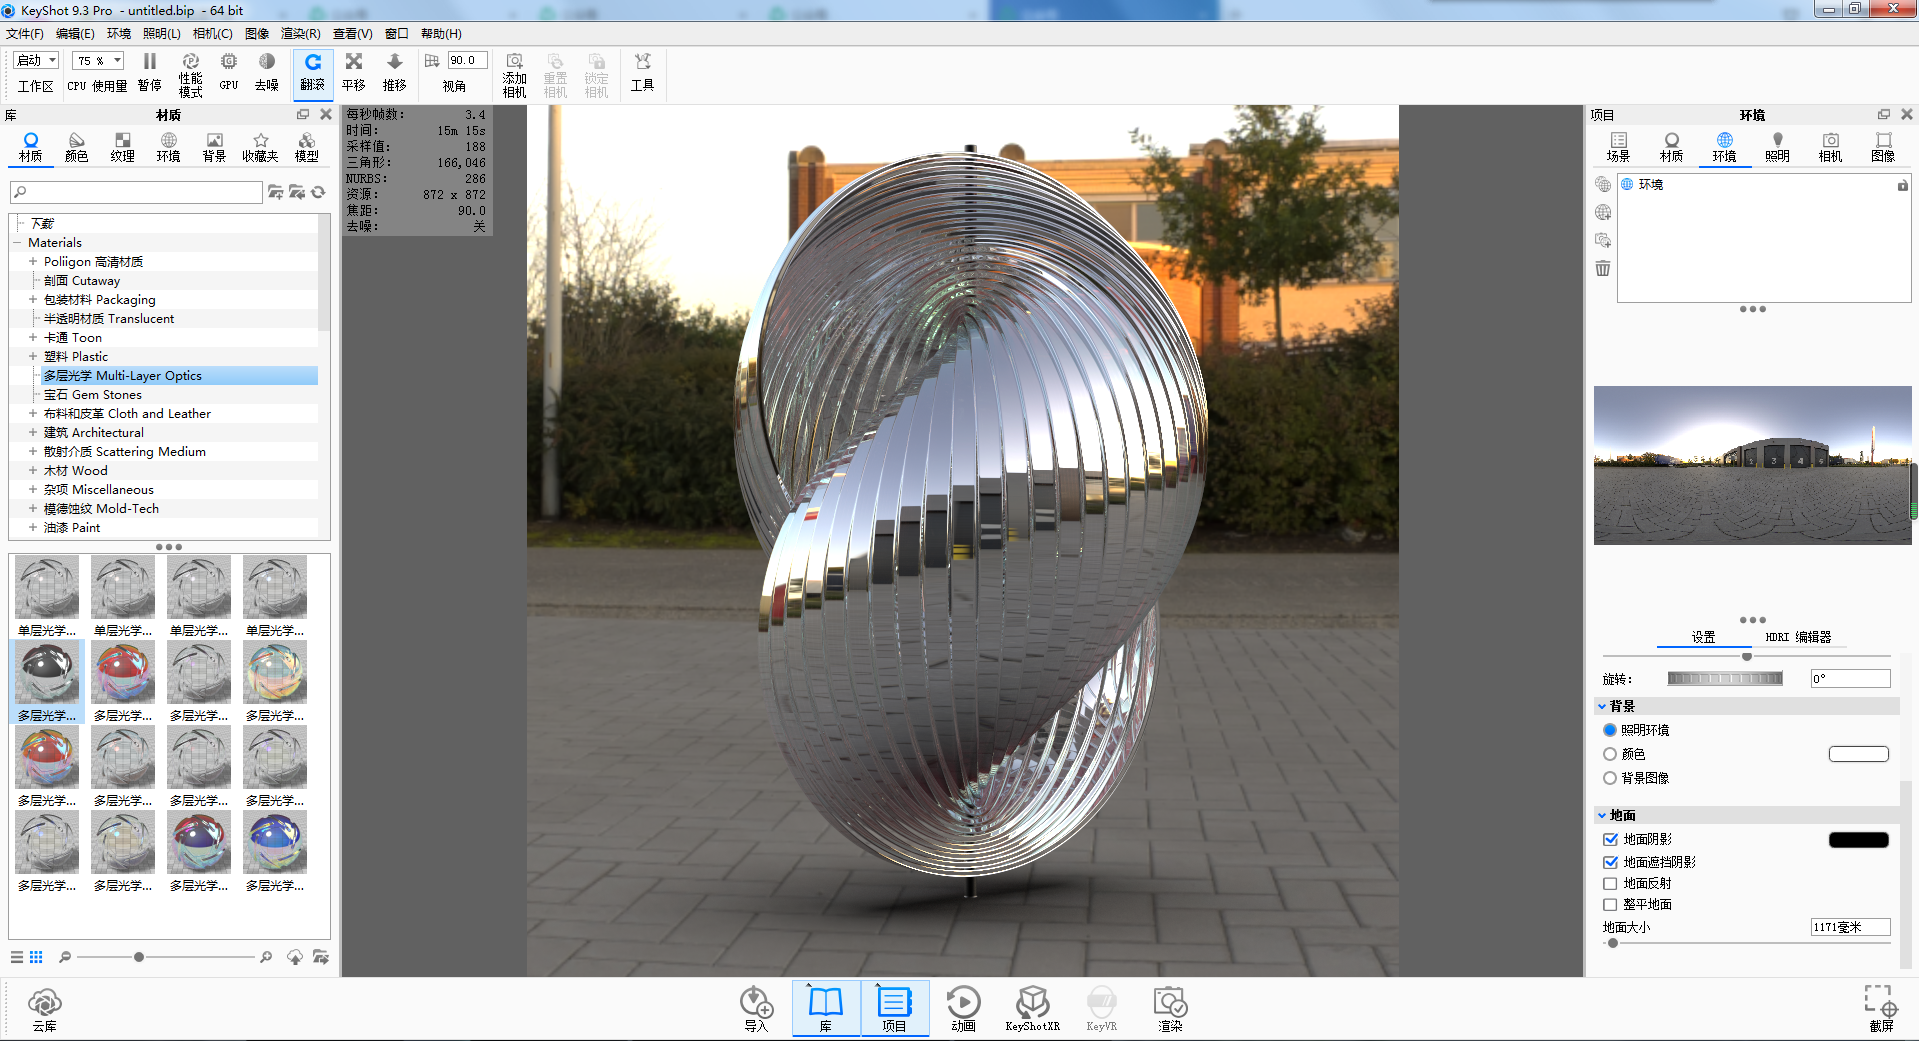Select Backplate Image (背景图像) option
The image size is (1919, 1041).
(1610, 778)
